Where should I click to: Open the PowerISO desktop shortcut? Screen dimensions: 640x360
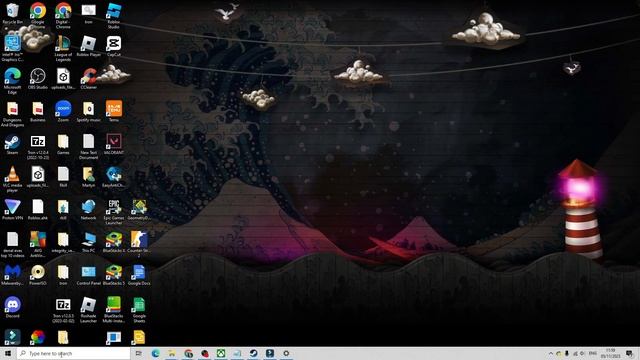click(x=38, y=275)
